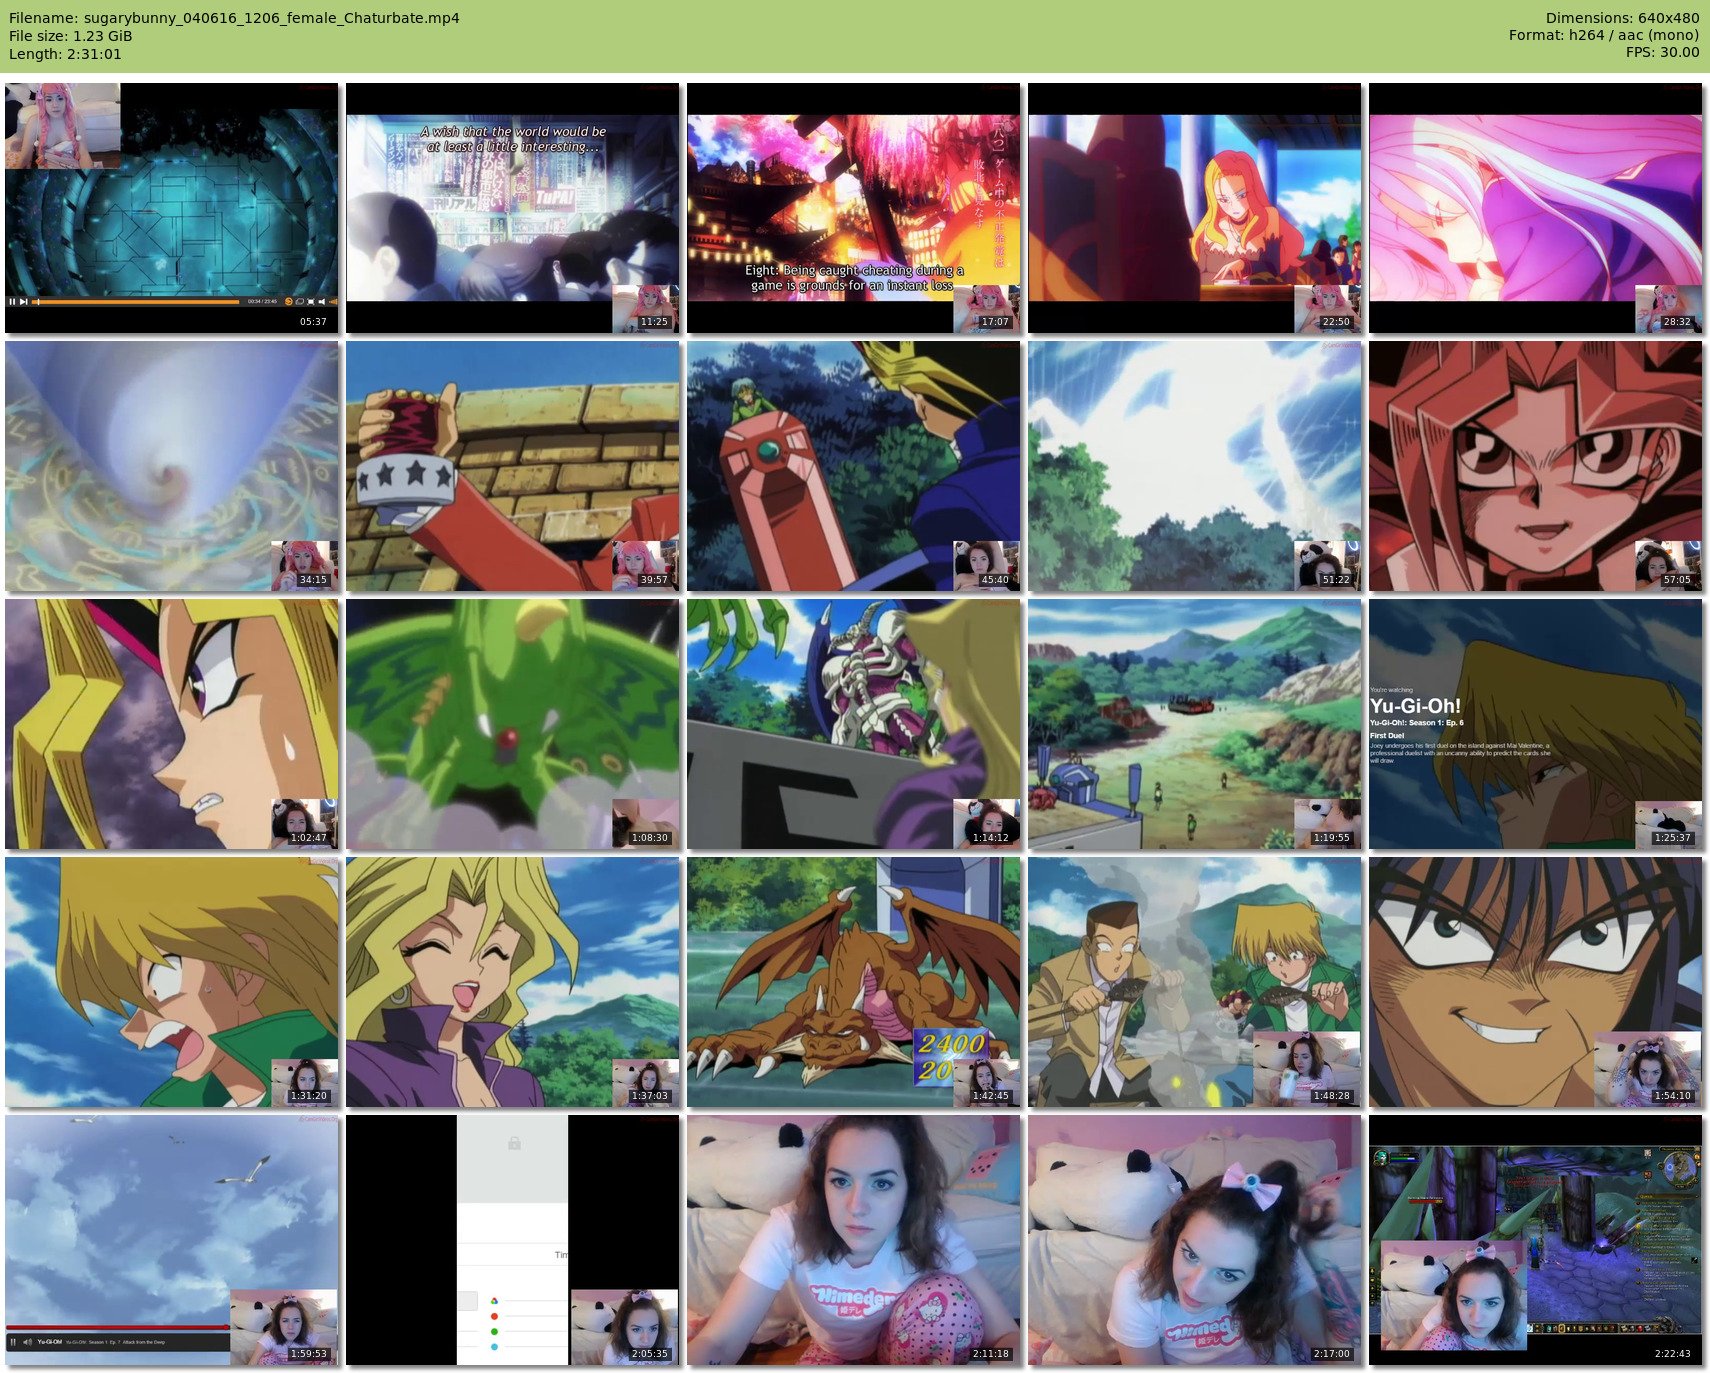
Task: Open the 17:07 thumbnail about cheating rule
Action: [x=854, y=208]
